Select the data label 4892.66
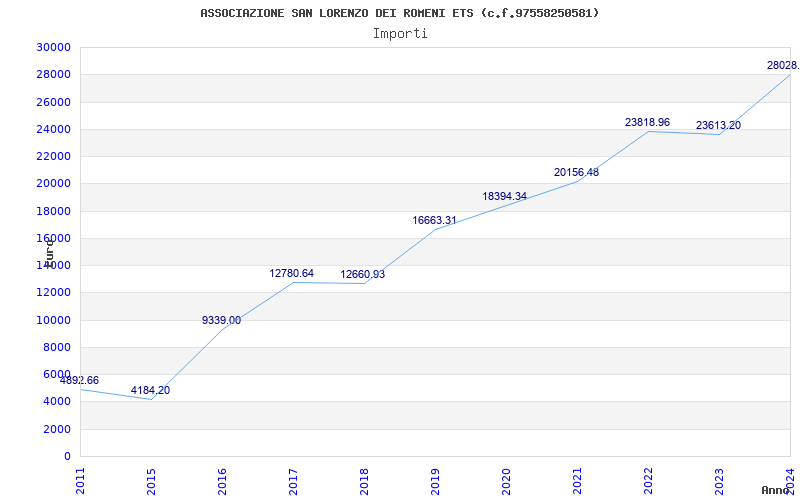Image resolution: width=800 pixels, height=500 pixels. tap(79, 380)
